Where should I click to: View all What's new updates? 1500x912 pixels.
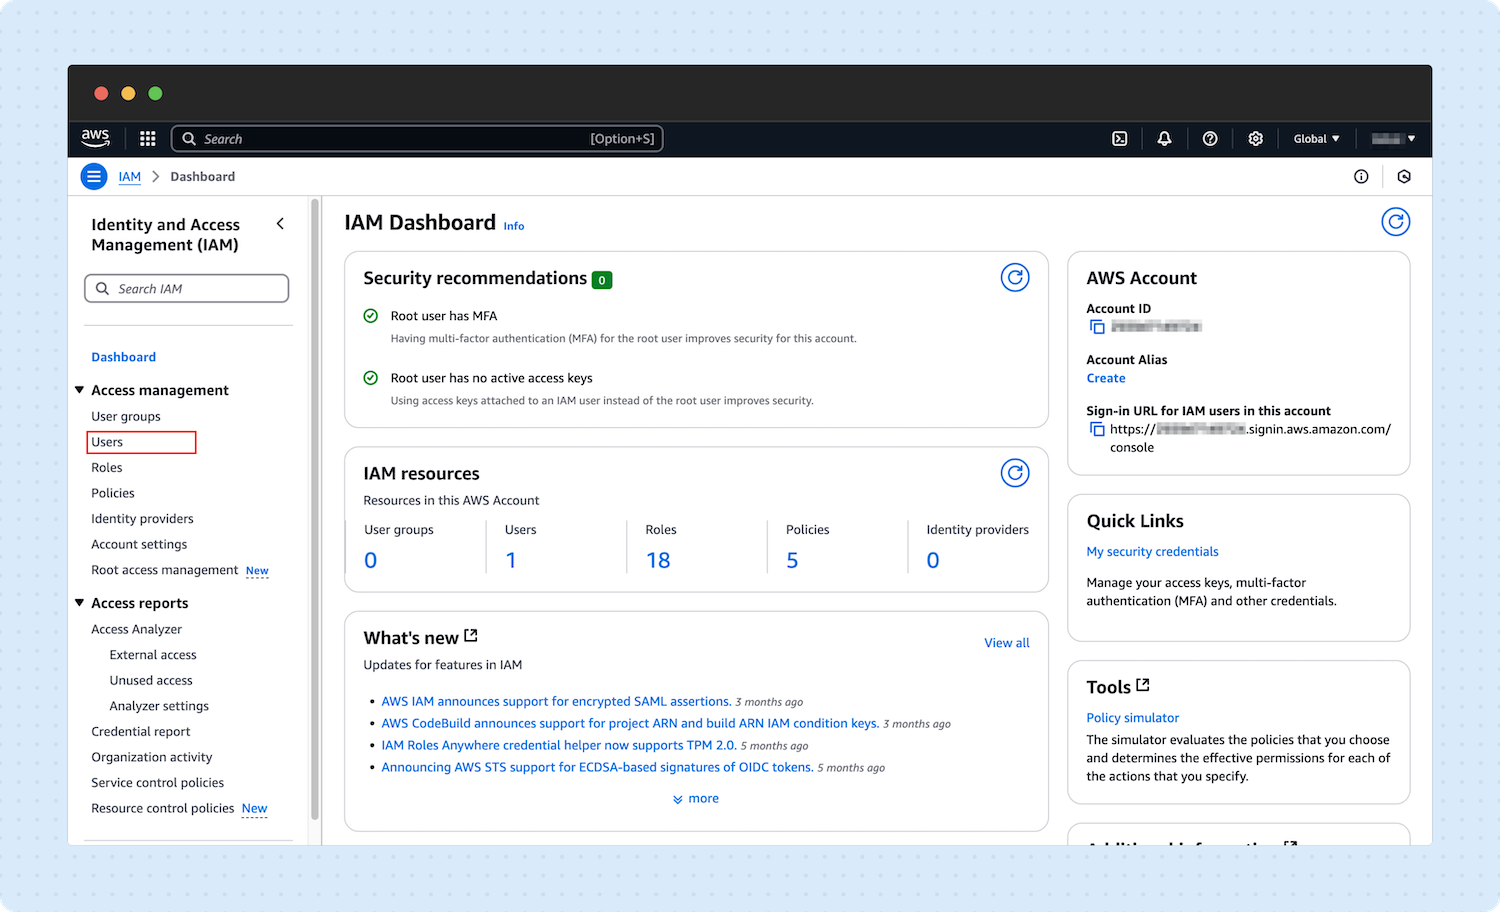1007,643
